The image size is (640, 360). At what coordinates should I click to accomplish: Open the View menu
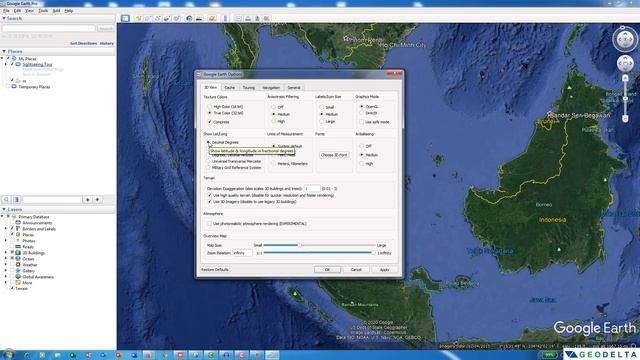[x=30, y=11]
